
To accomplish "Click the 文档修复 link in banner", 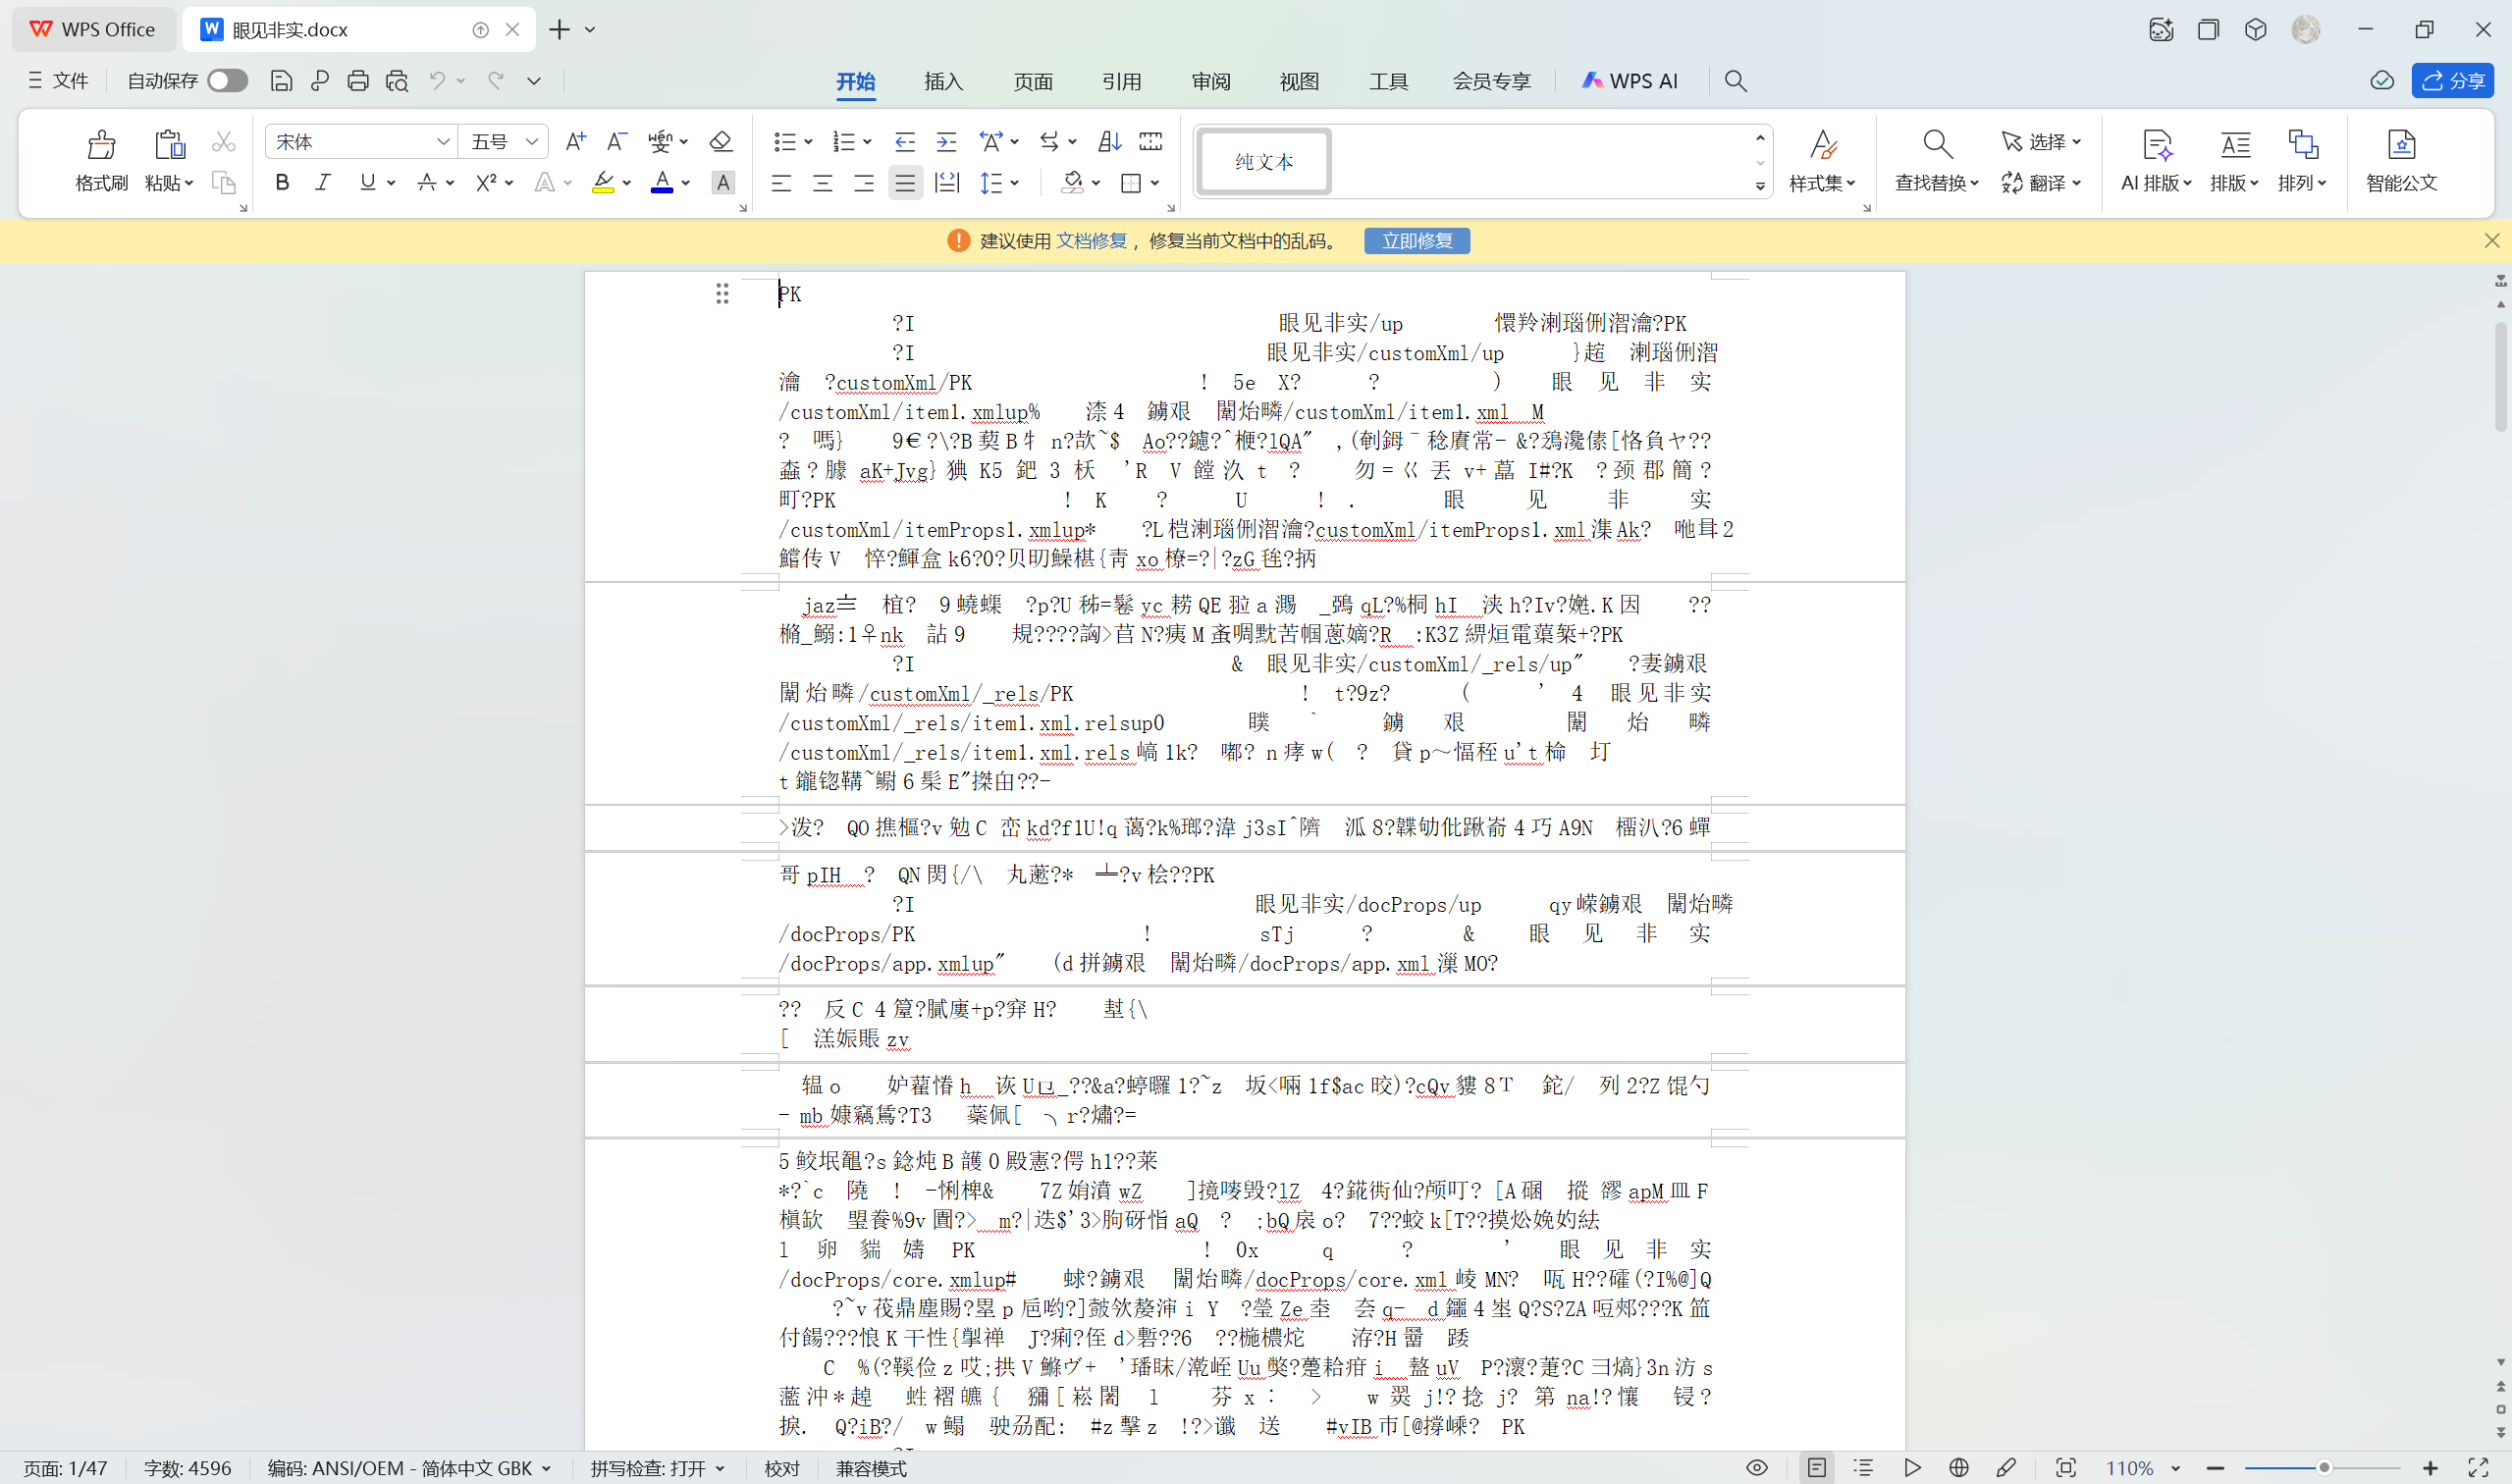I will (x=1091, y=241).
